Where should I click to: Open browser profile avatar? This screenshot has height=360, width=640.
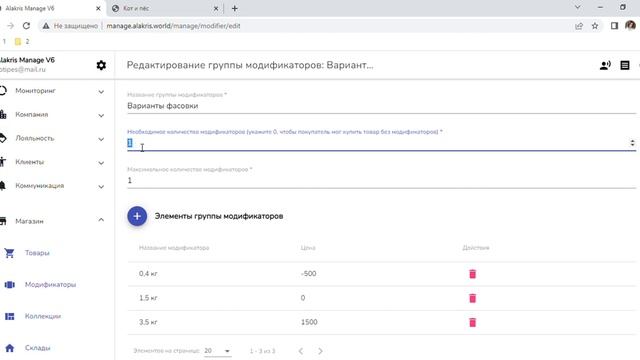click(630, 26)
